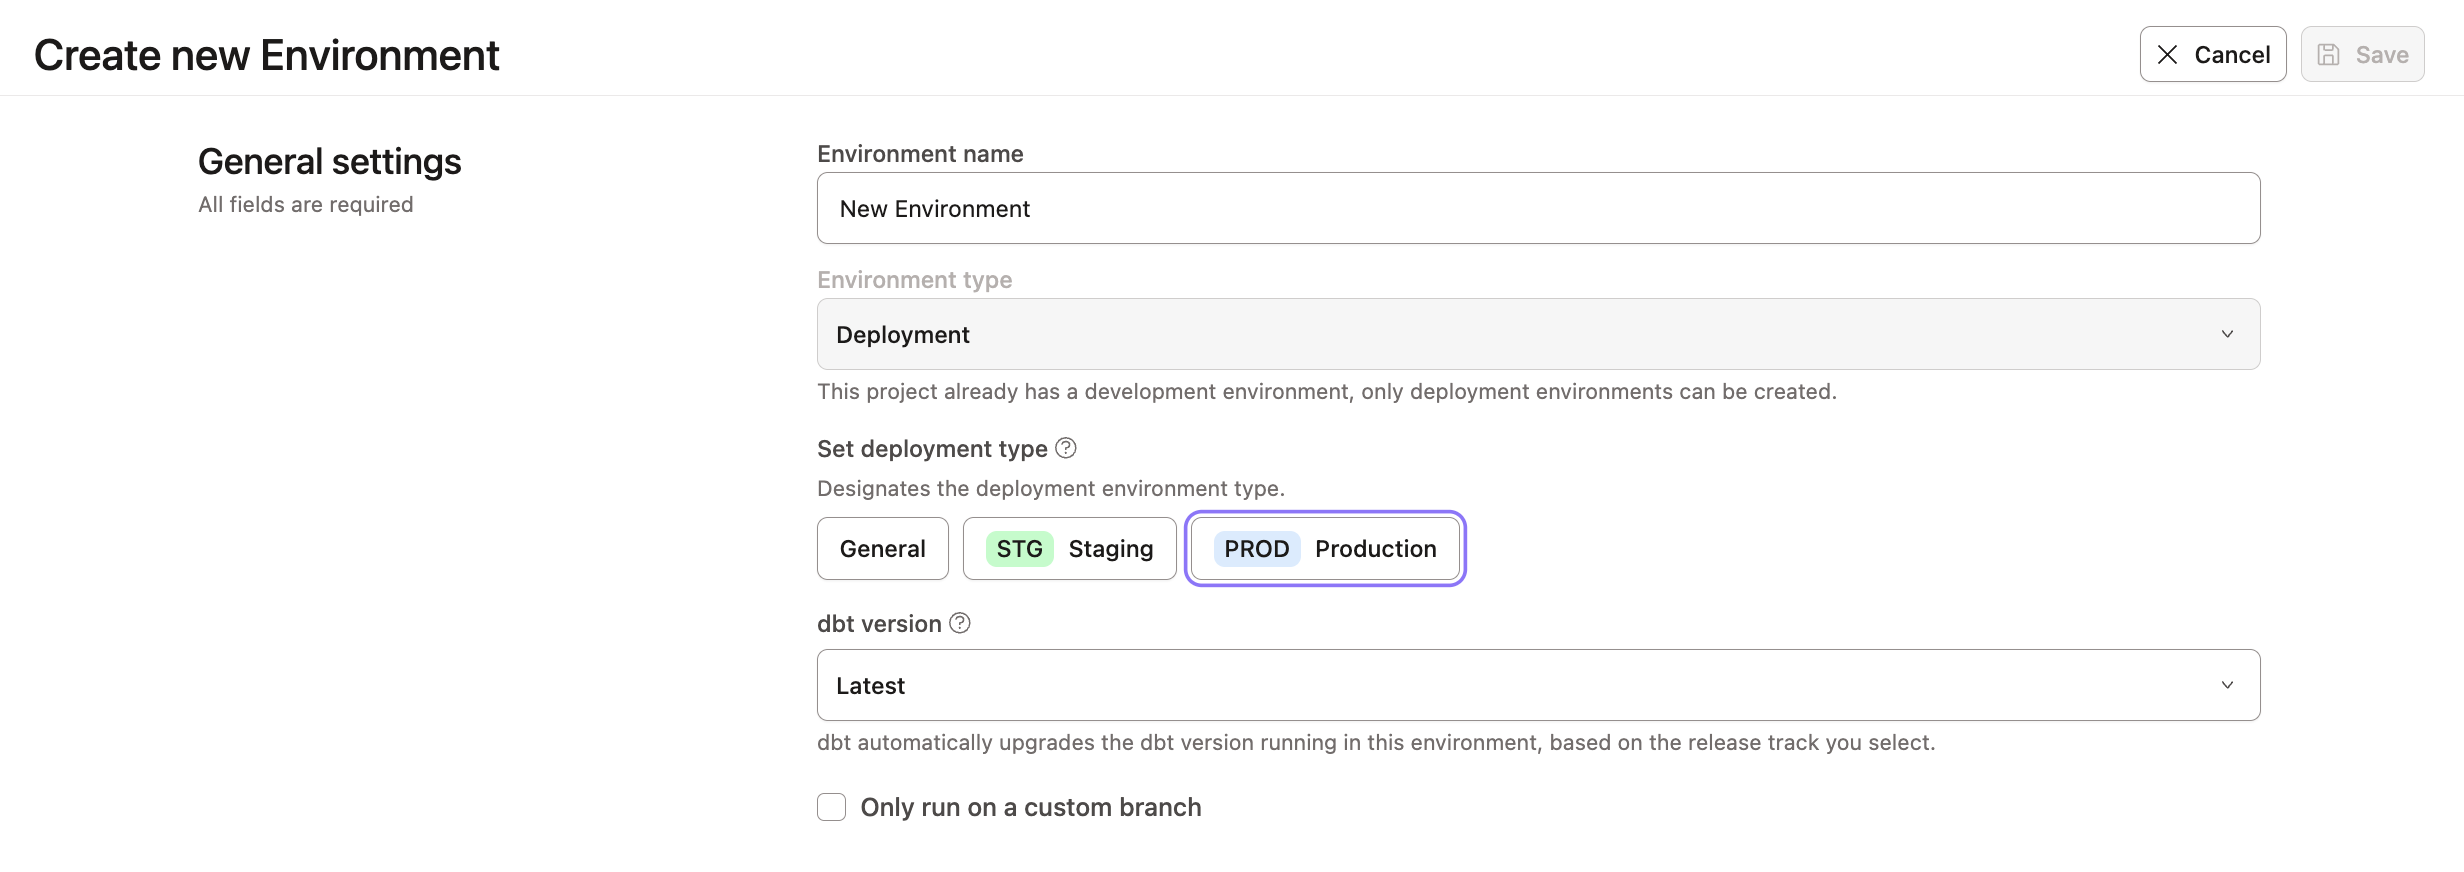Click the 'Environment name' field label
Viewport: 2464px width, 872px height.
pos(920,154)
